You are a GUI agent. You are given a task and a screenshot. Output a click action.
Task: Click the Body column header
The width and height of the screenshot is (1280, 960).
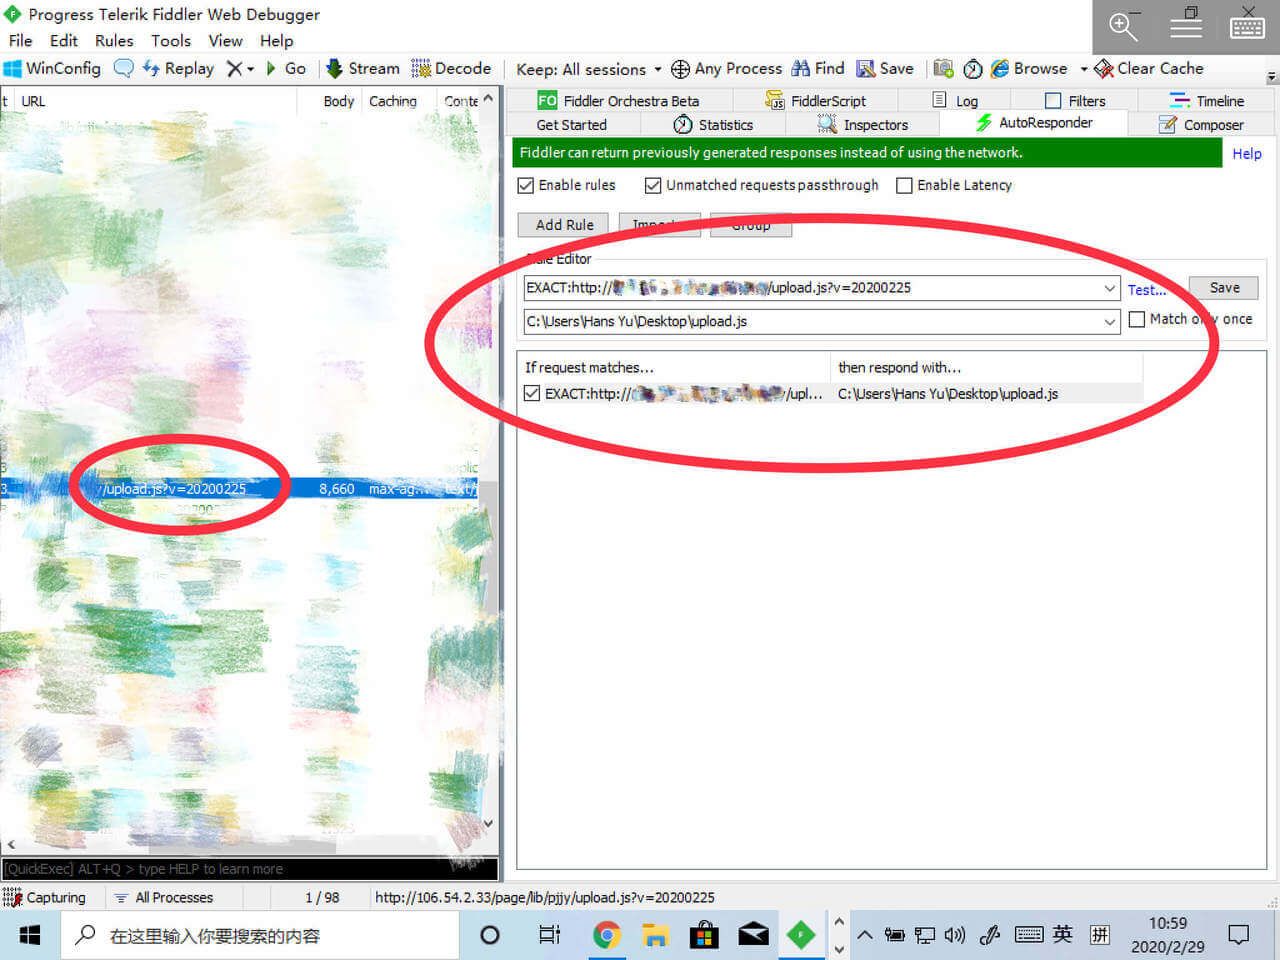[x=338, y=101]
